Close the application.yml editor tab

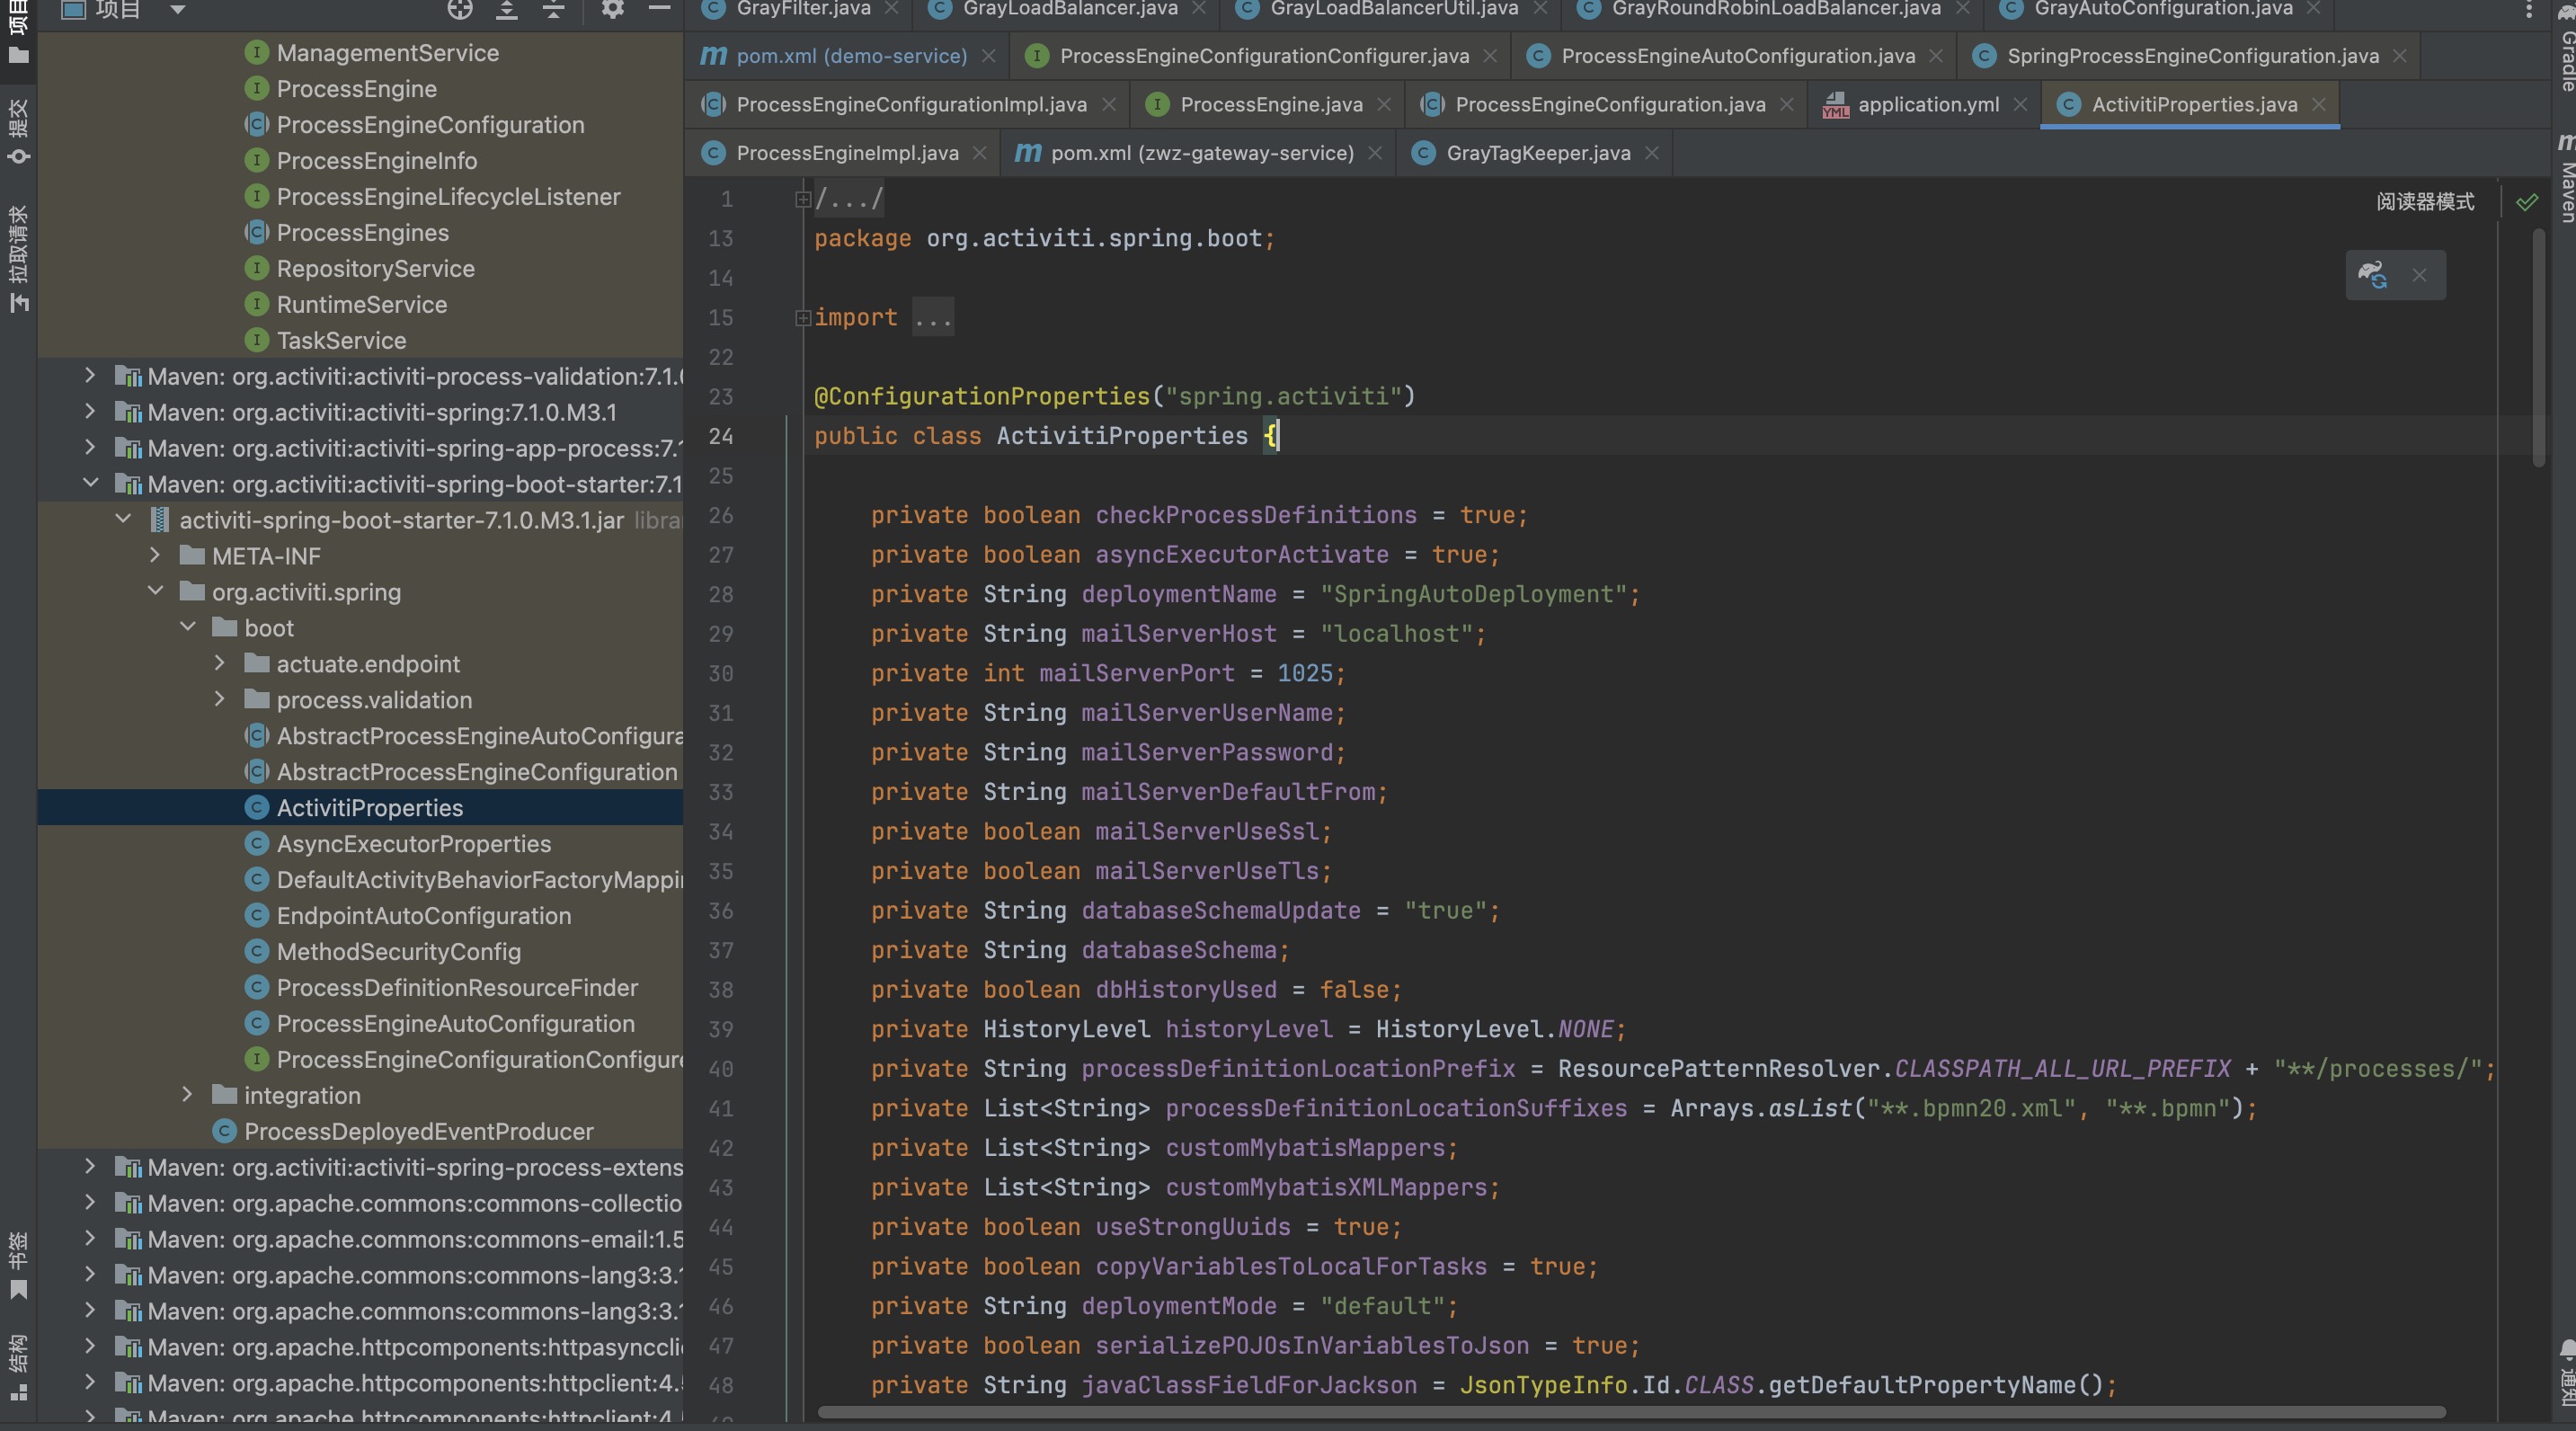coord(2020,105)
